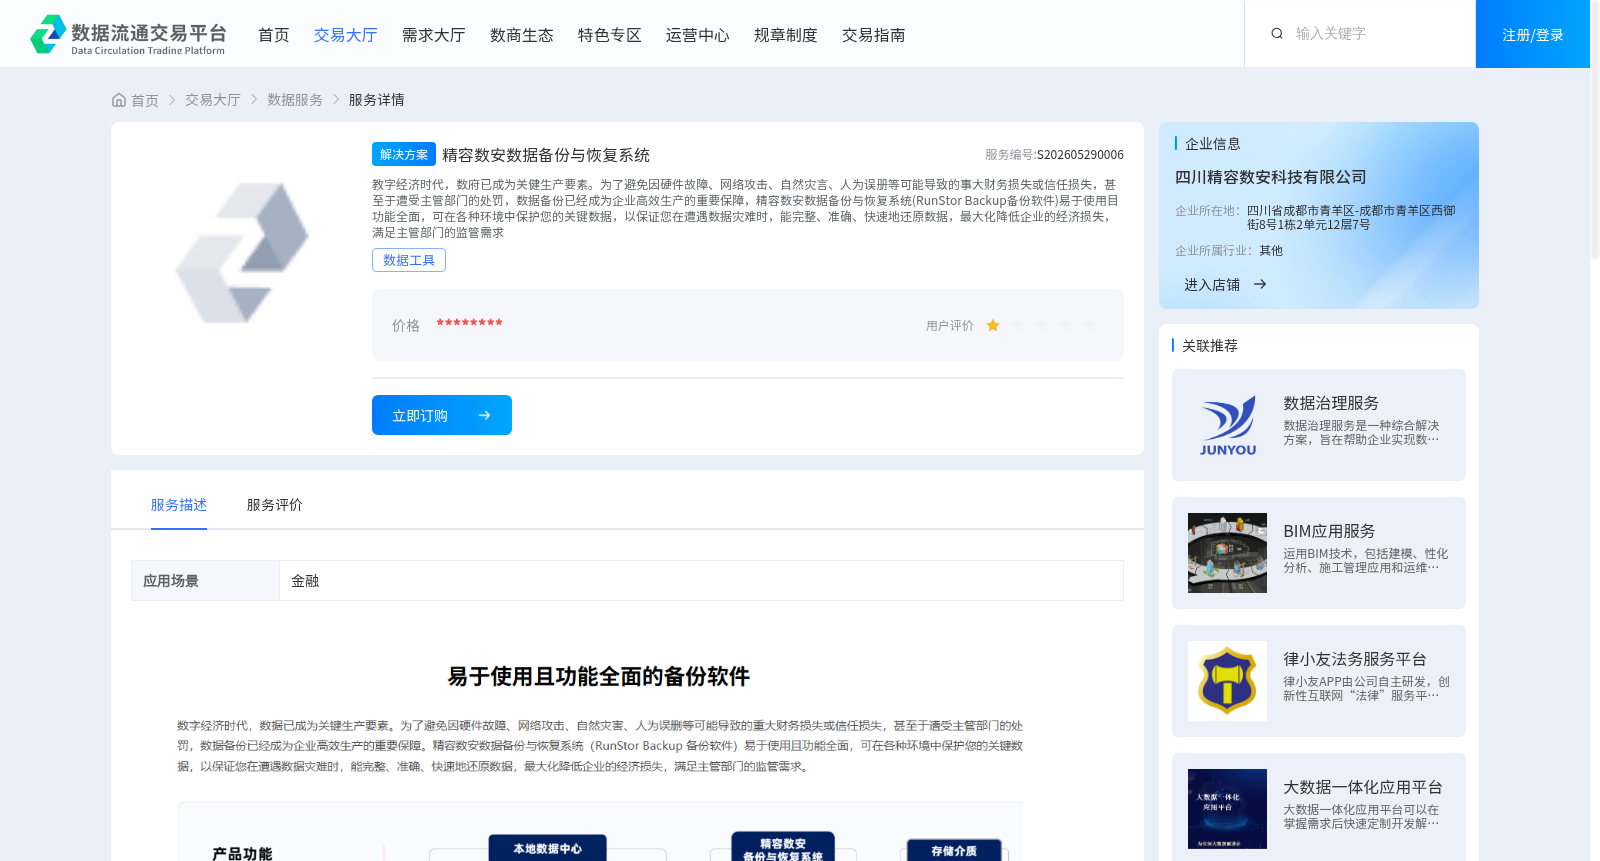Open 律小友法务服务平台 recommendation title
1600x861 pixels.
(x=1355, y=659)
